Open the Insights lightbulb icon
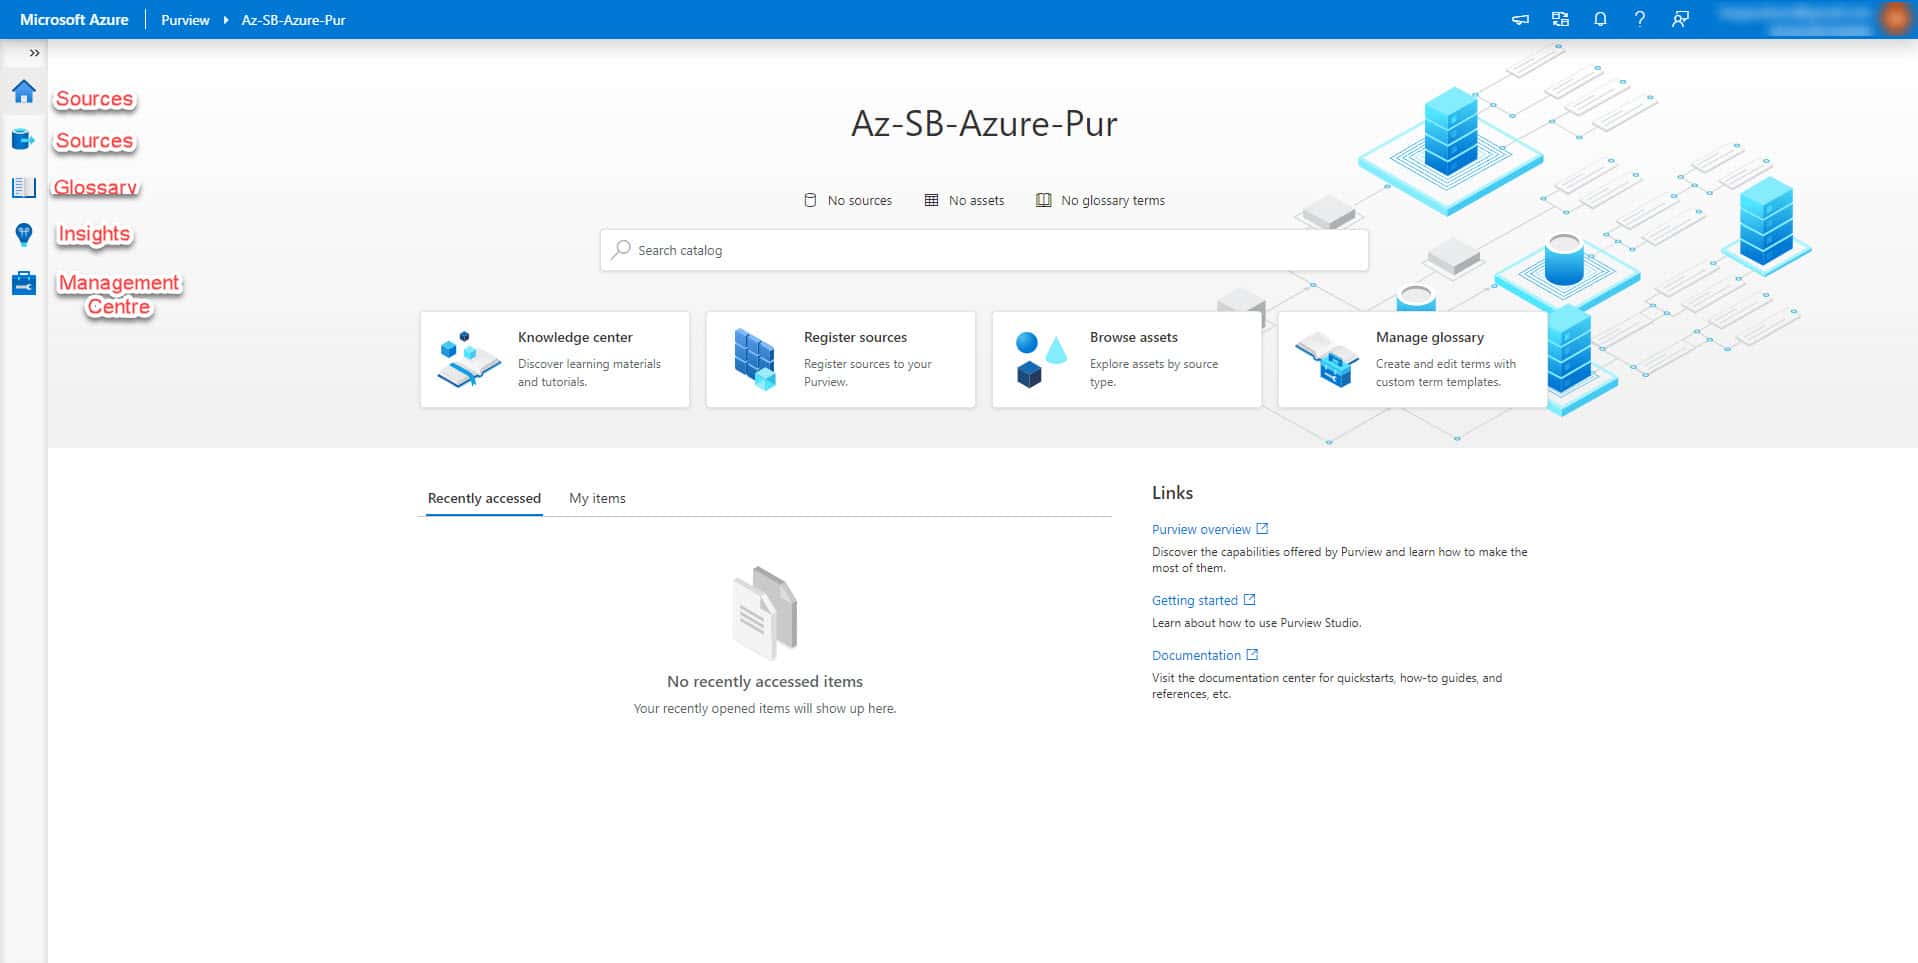Screen dimensions: 1918x963 tap(24, 234)
